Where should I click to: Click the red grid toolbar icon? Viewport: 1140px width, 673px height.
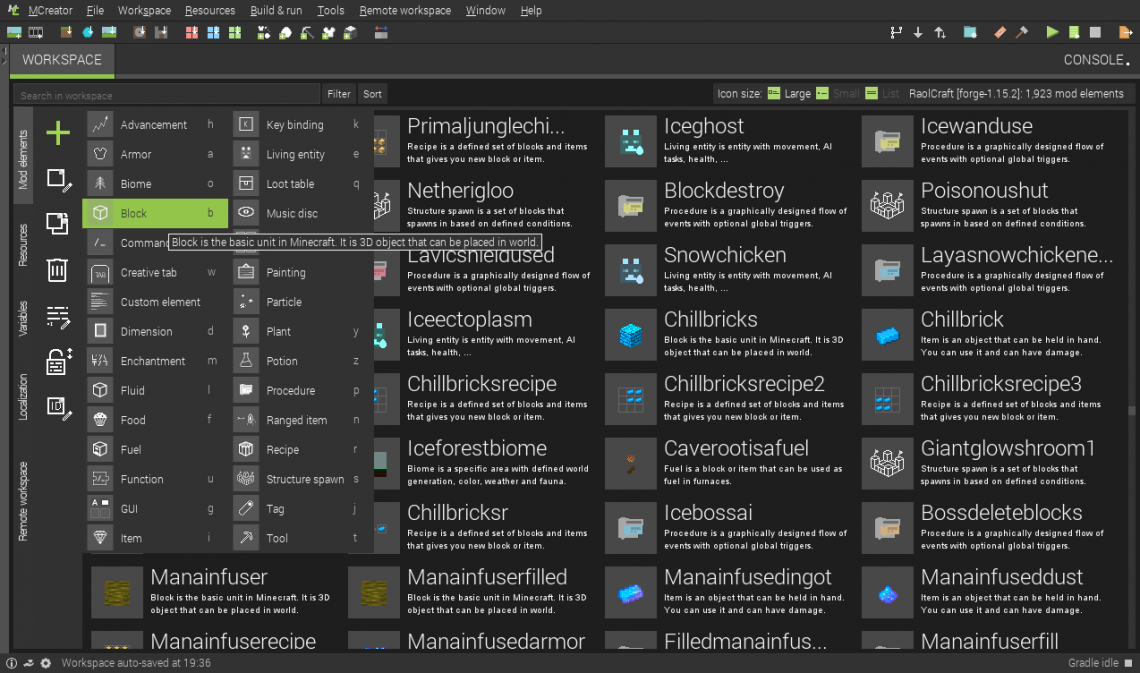(x=191, y=32)
